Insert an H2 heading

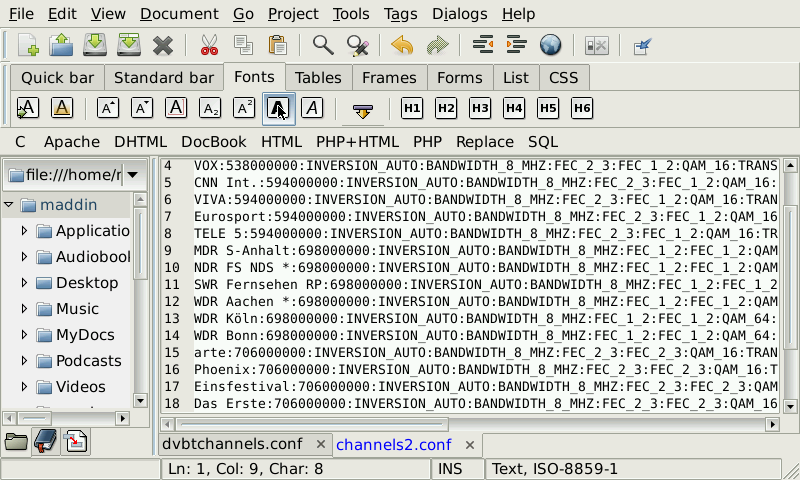(446, 108)
